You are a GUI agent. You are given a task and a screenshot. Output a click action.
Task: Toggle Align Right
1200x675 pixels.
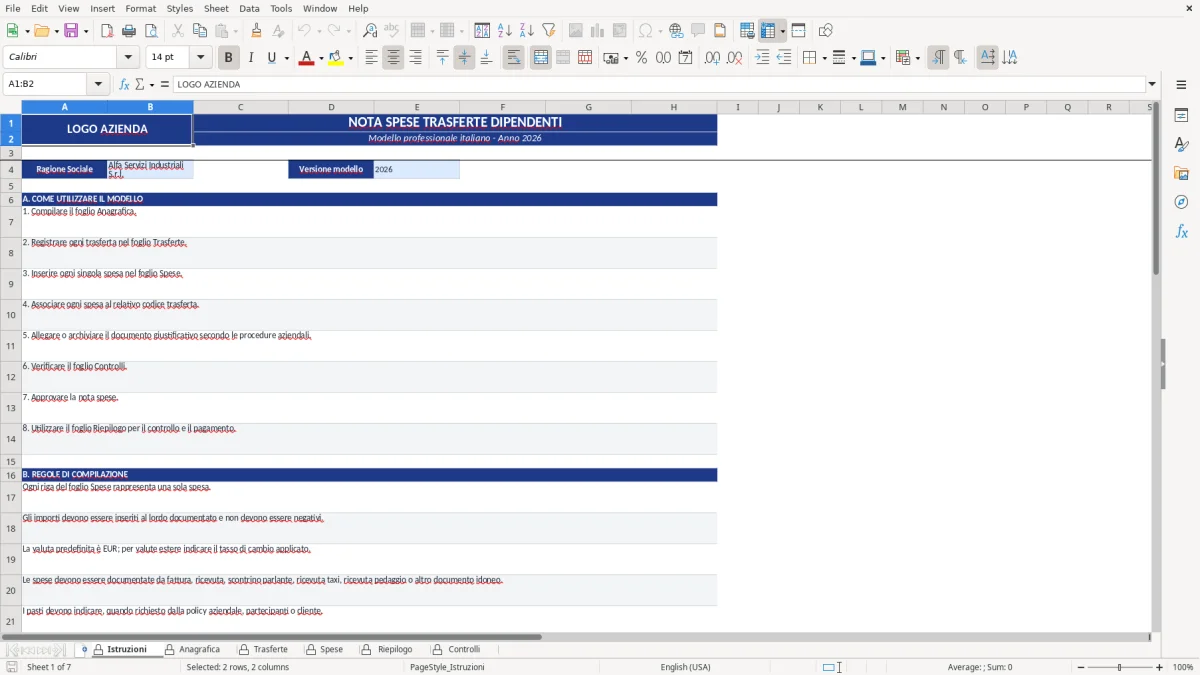coord(415,58)
